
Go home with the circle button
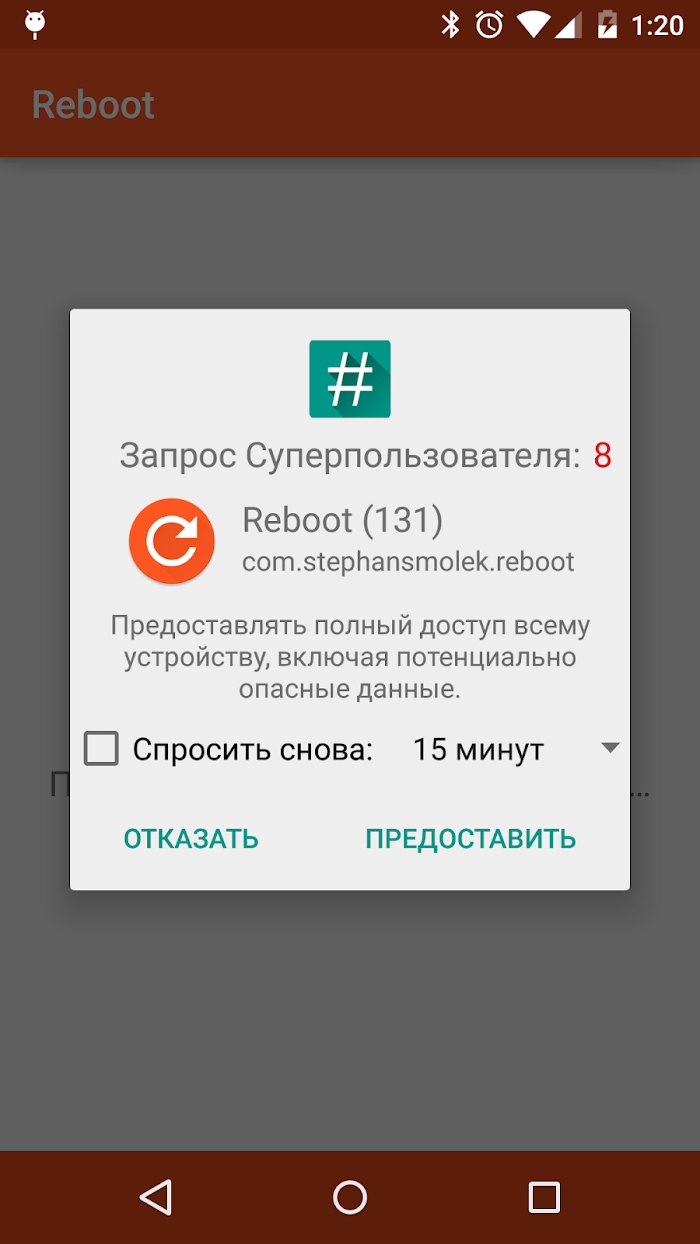(350, 1196)
